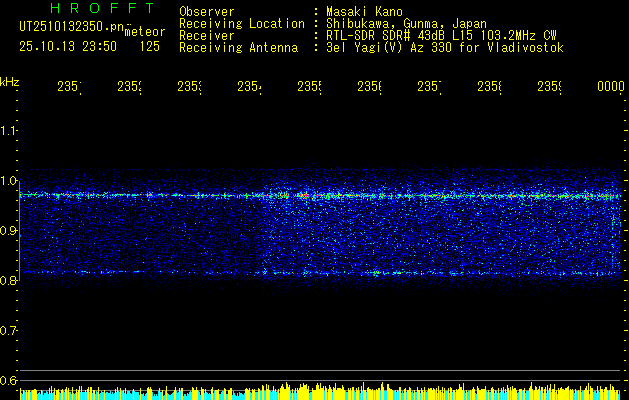Screen dimensions: 629x400
Task: Click RTL-SDR SDR# 43dB receiver details
Action: click(441, 36)
